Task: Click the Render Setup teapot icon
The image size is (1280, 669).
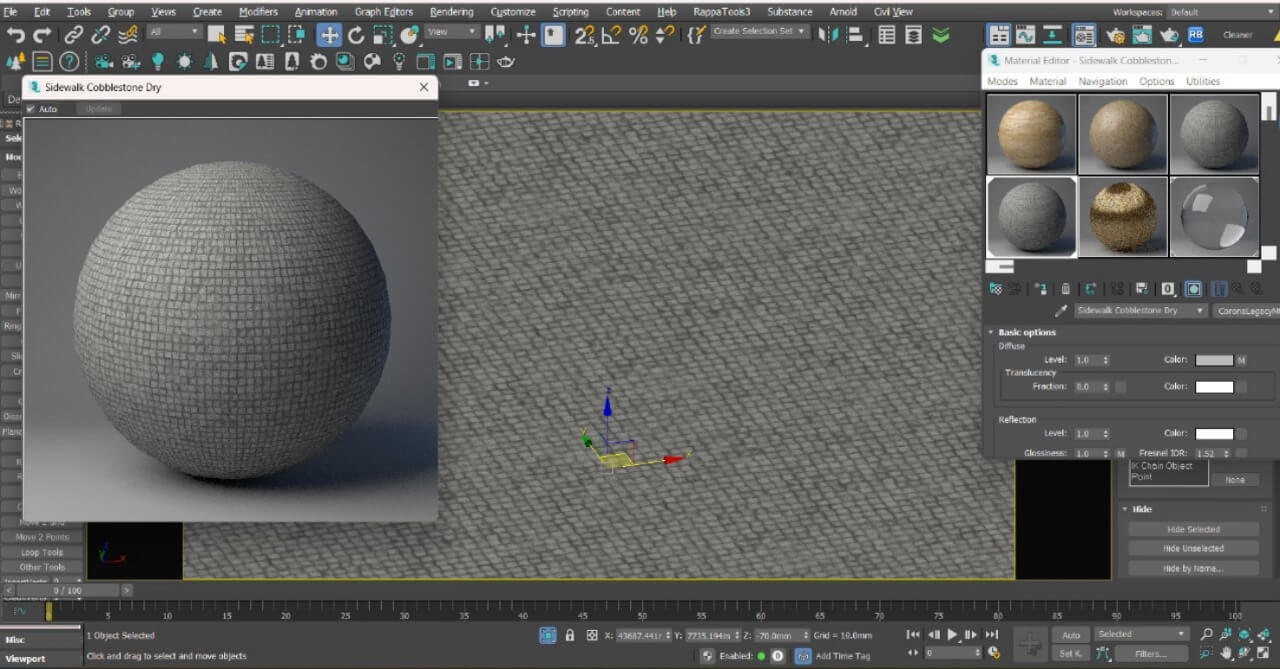Action: (x=1114, y=35)
